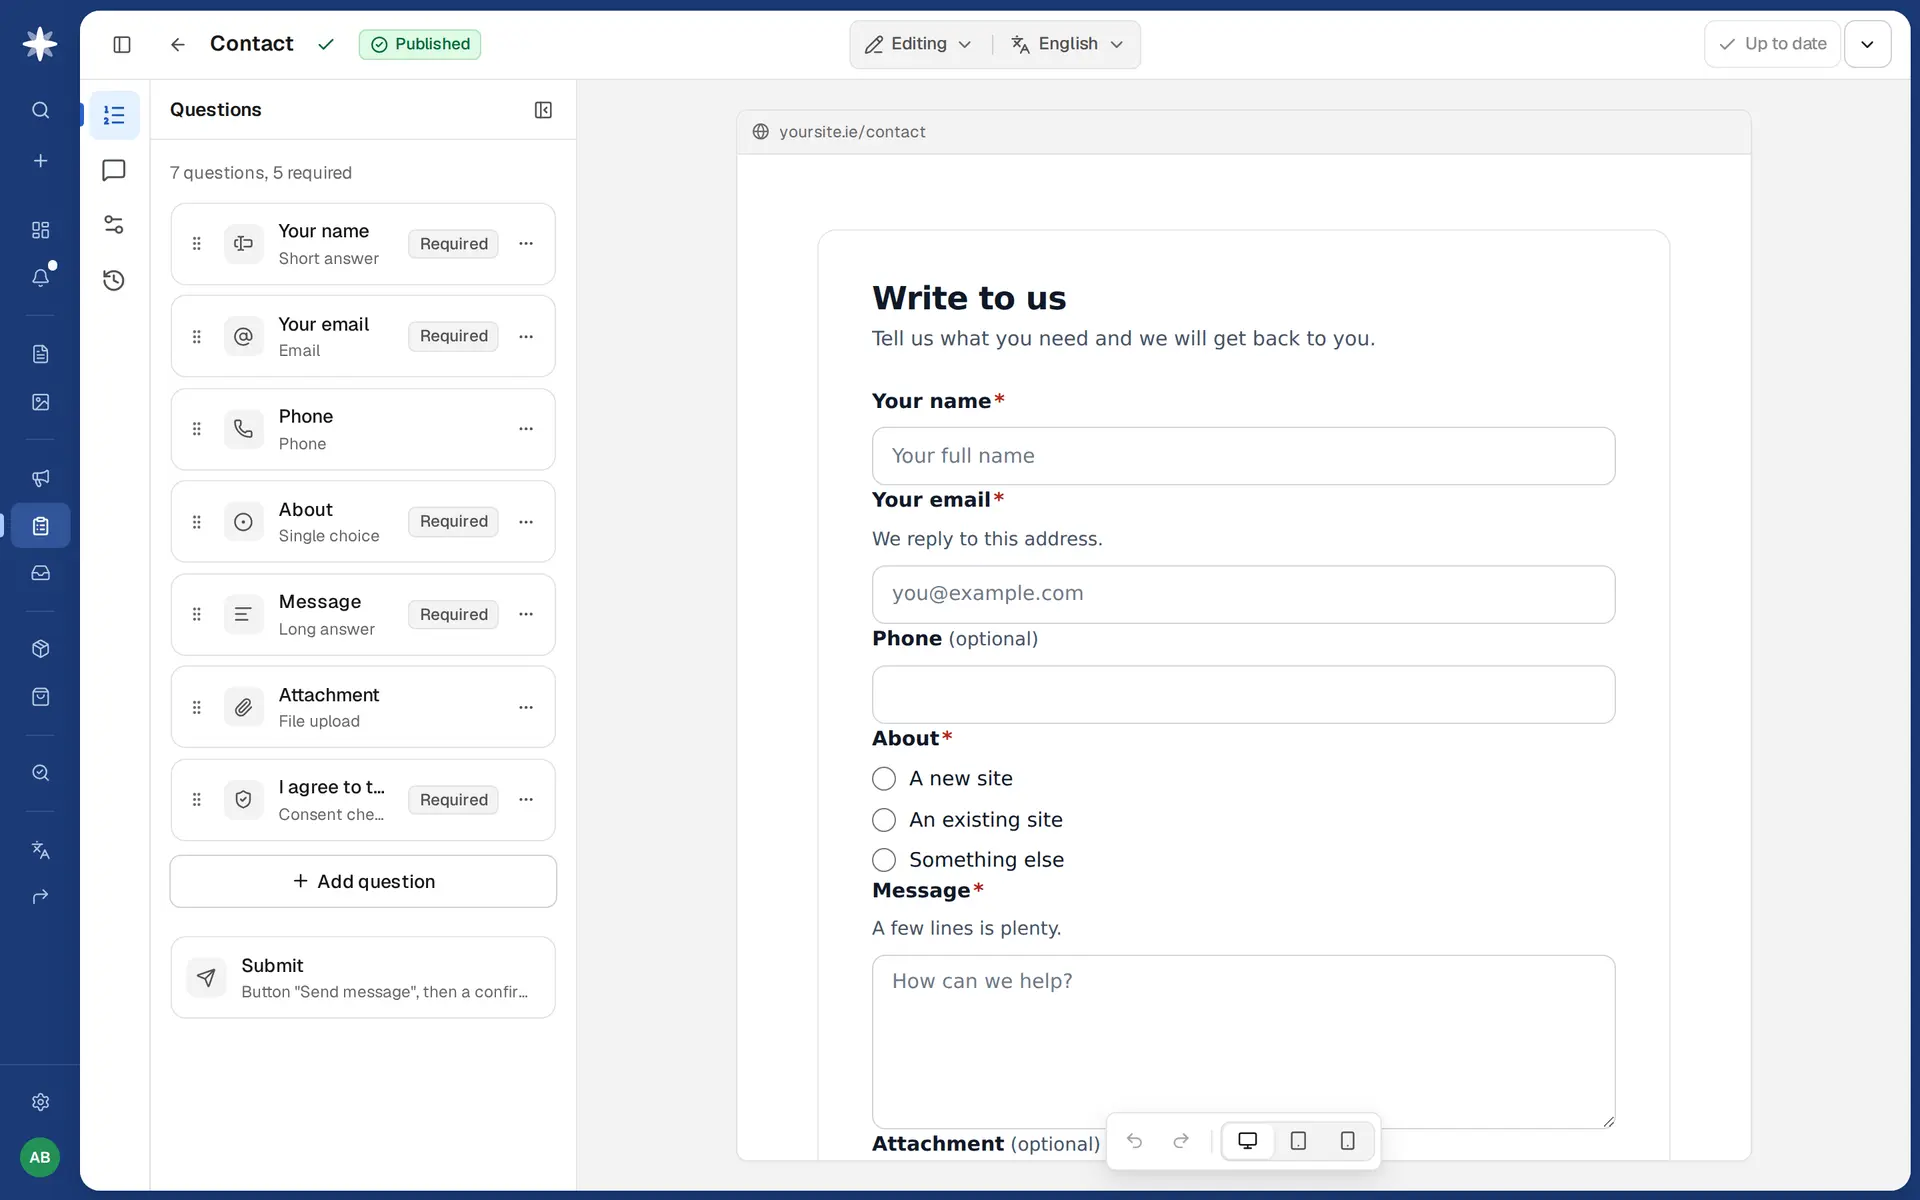Collapse the Questions panel
Viewport: 1920px width, 1200px height.
pyautogui.click(x=543, y=110)
